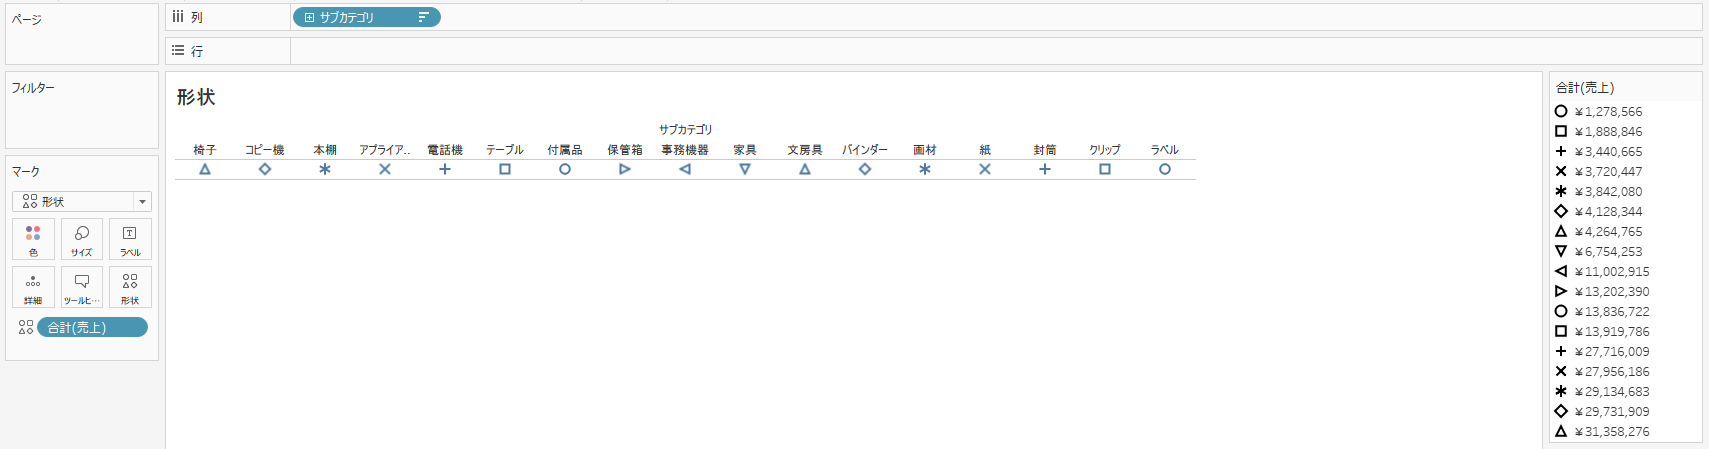Click the plus mark under 電話機
Screen dimensions: 1709x449
(445, 169)
